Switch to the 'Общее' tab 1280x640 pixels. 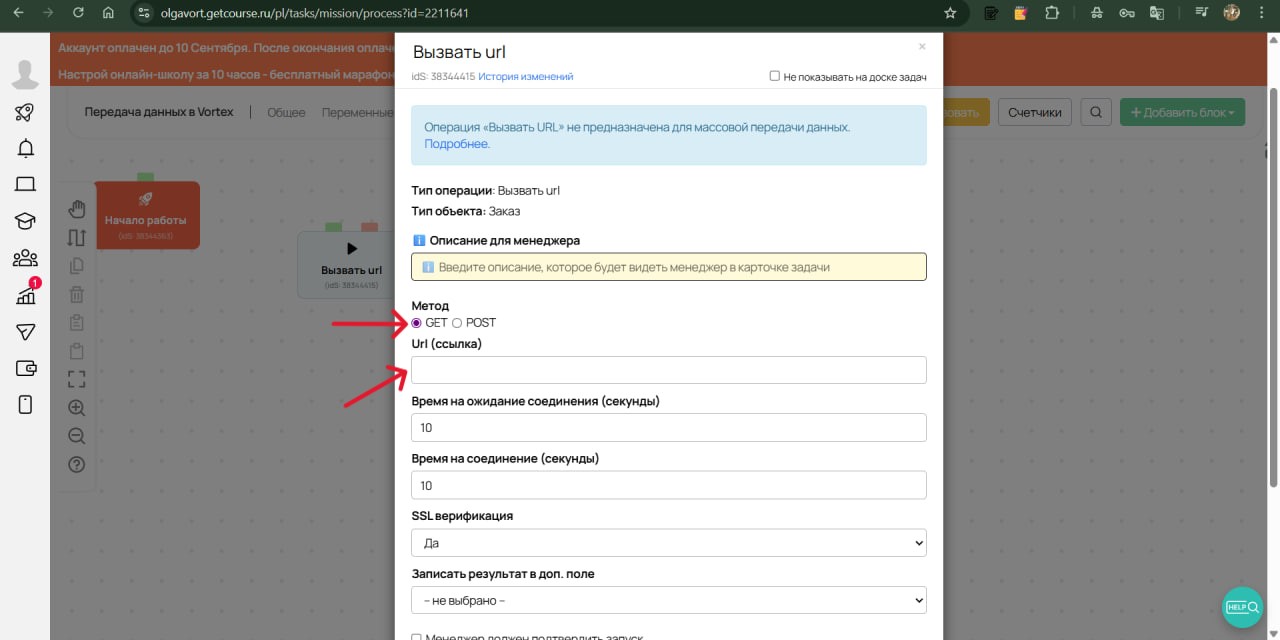pyautogui.click(x=286, y=113)
